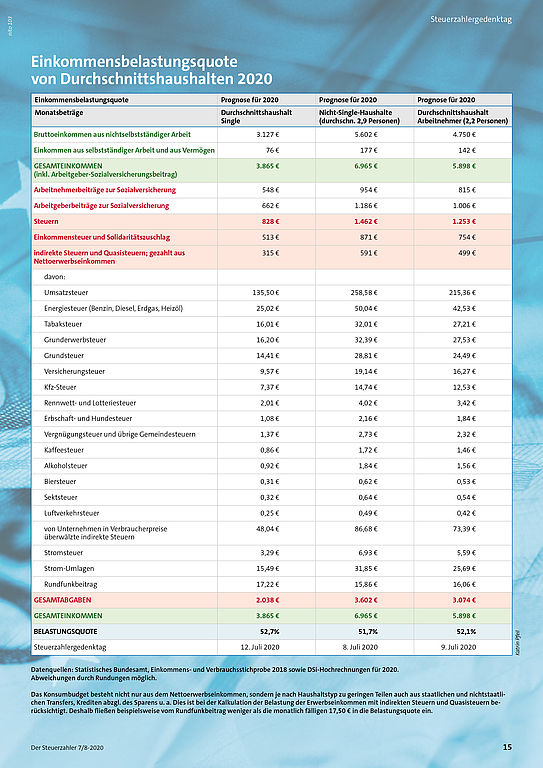This screenshot has height=768, width=543.
Task: Click the row label 'Stromsteuer'
Action: (64, 552)
